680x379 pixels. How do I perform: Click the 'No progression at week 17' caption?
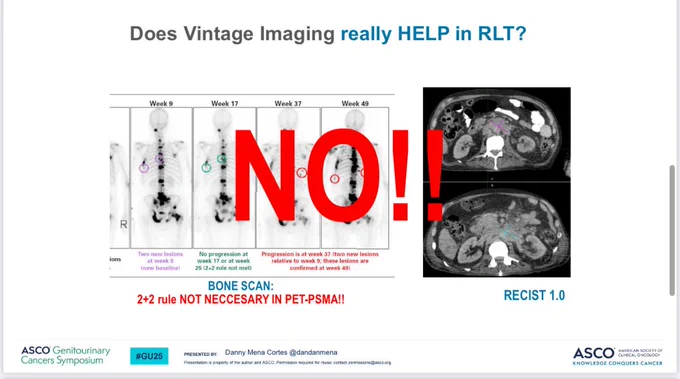pos(223,261)
